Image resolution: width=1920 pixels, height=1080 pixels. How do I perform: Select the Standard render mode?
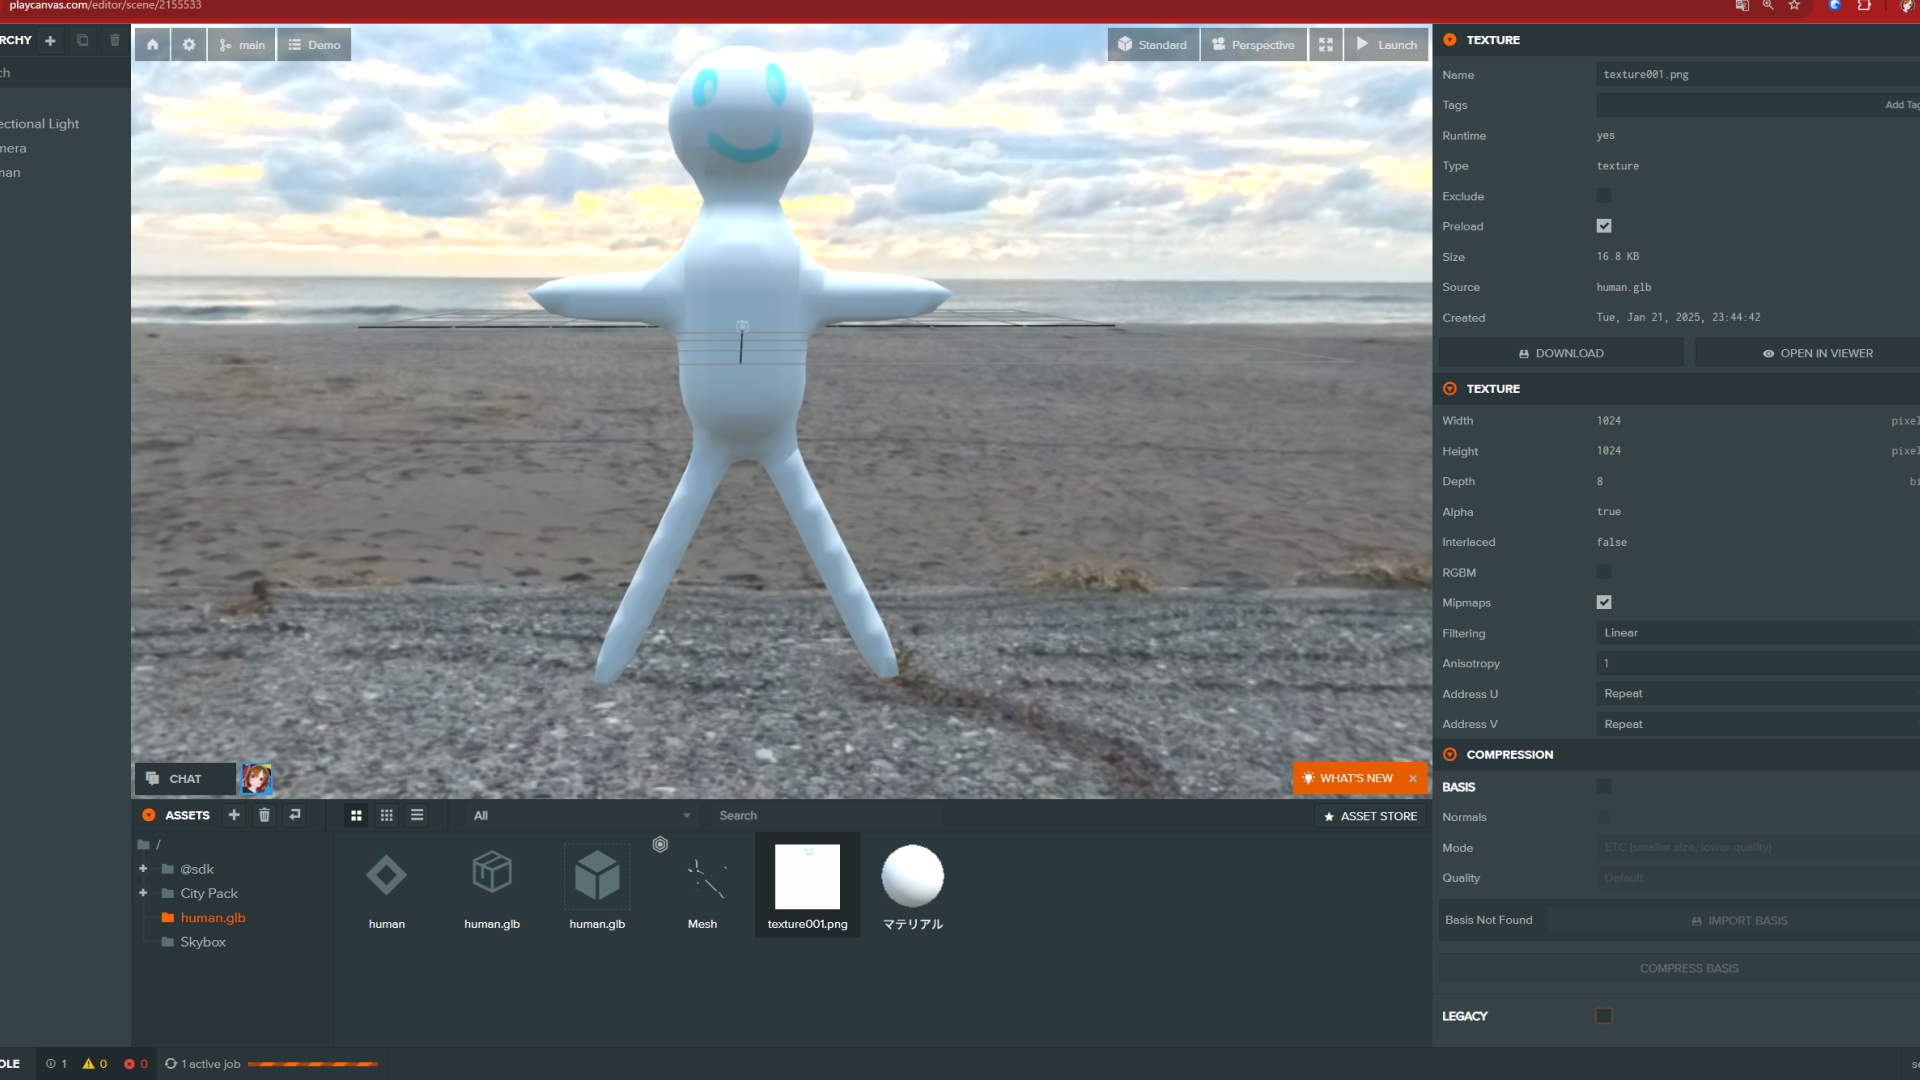pyautogui.click(x=1153, y=45)
